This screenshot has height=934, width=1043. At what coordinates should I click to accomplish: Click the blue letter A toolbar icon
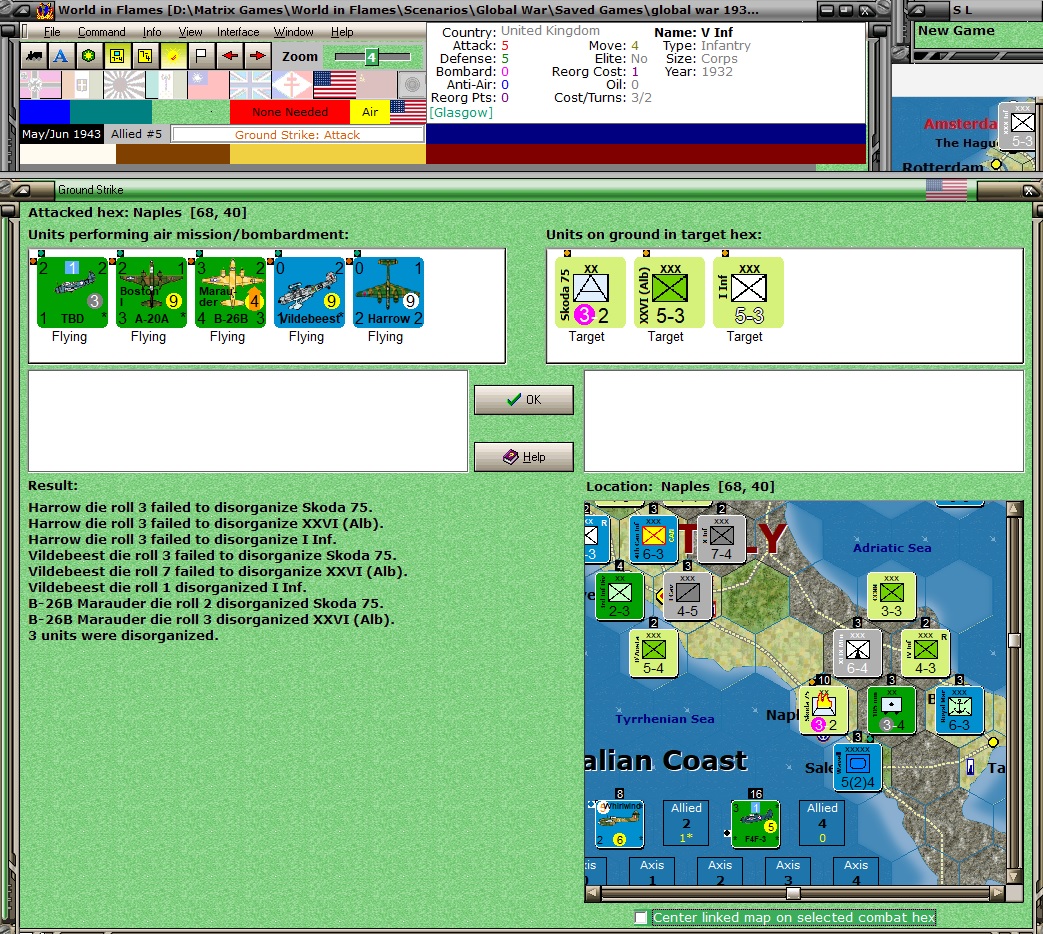(61, 56)
